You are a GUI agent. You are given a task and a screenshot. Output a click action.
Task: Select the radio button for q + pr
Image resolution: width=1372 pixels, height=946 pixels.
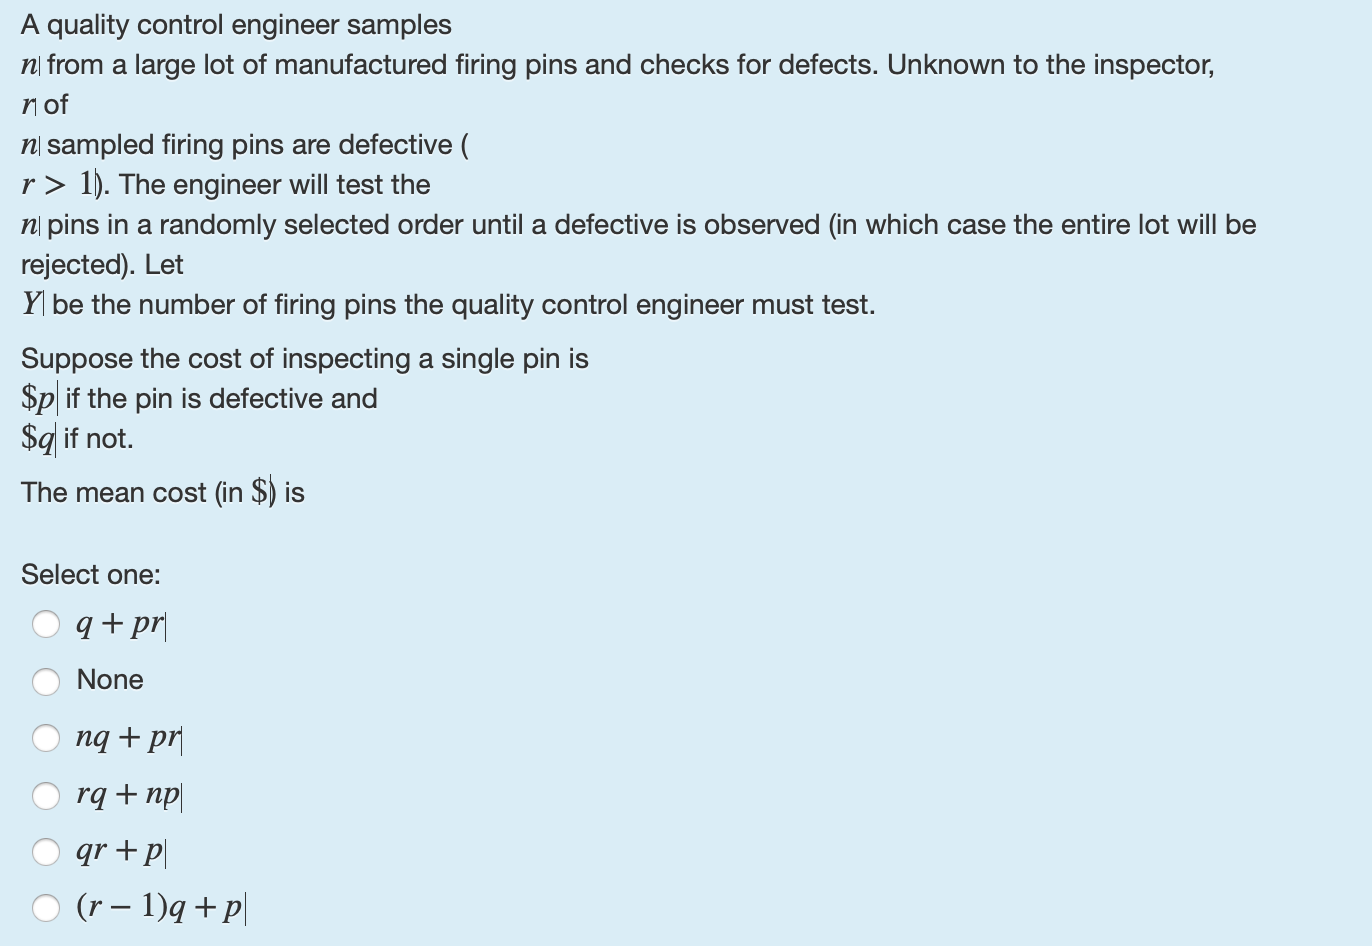click(x=47, y=624)
